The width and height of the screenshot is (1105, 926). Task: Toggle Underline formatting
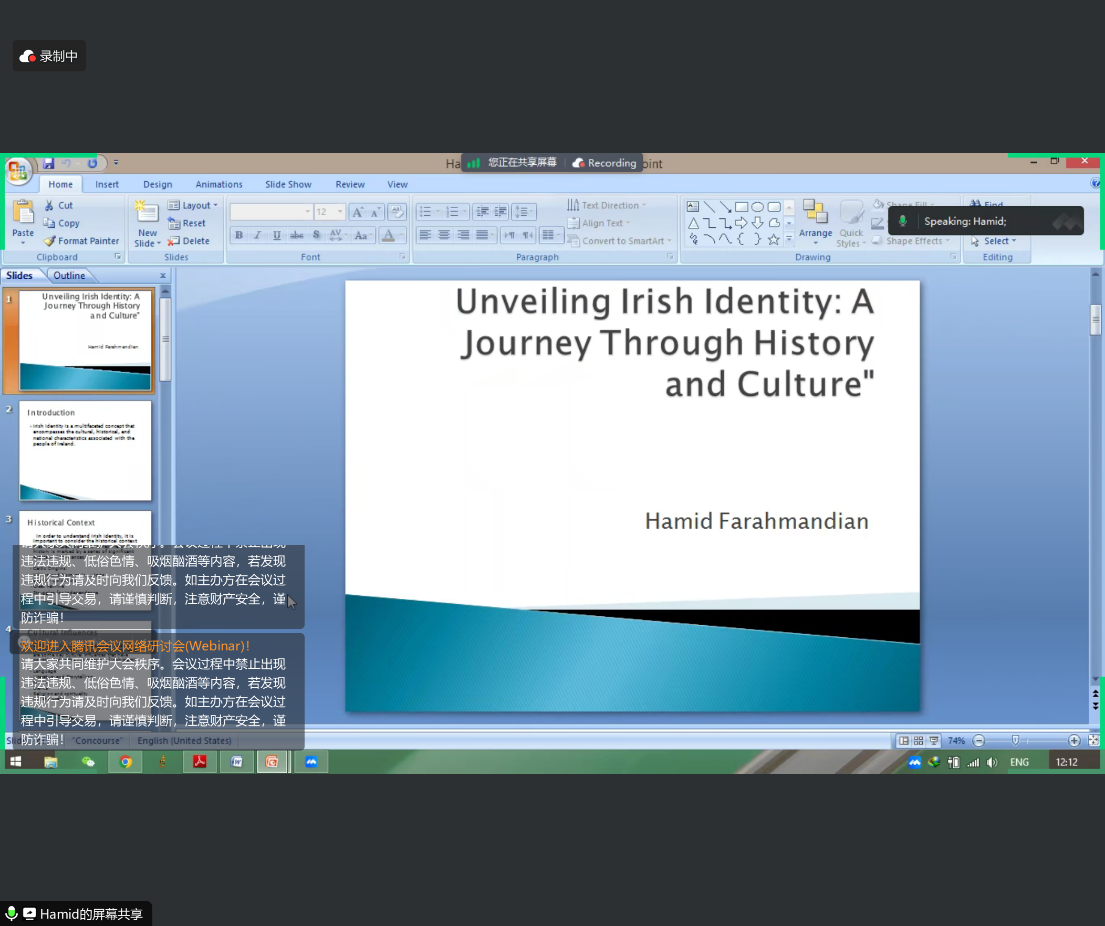[x=276, y=235]
